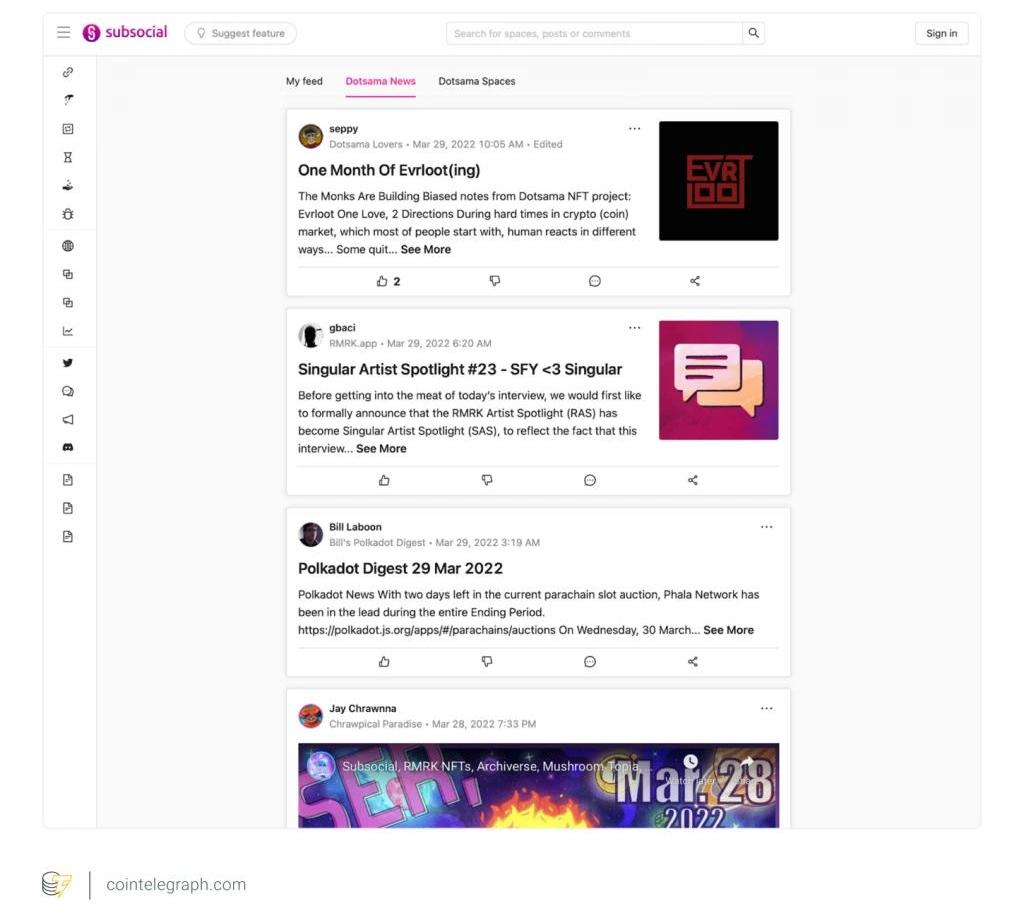
Task: Open the chart statistics sidebar icon
Action: [x=68, y=331]
